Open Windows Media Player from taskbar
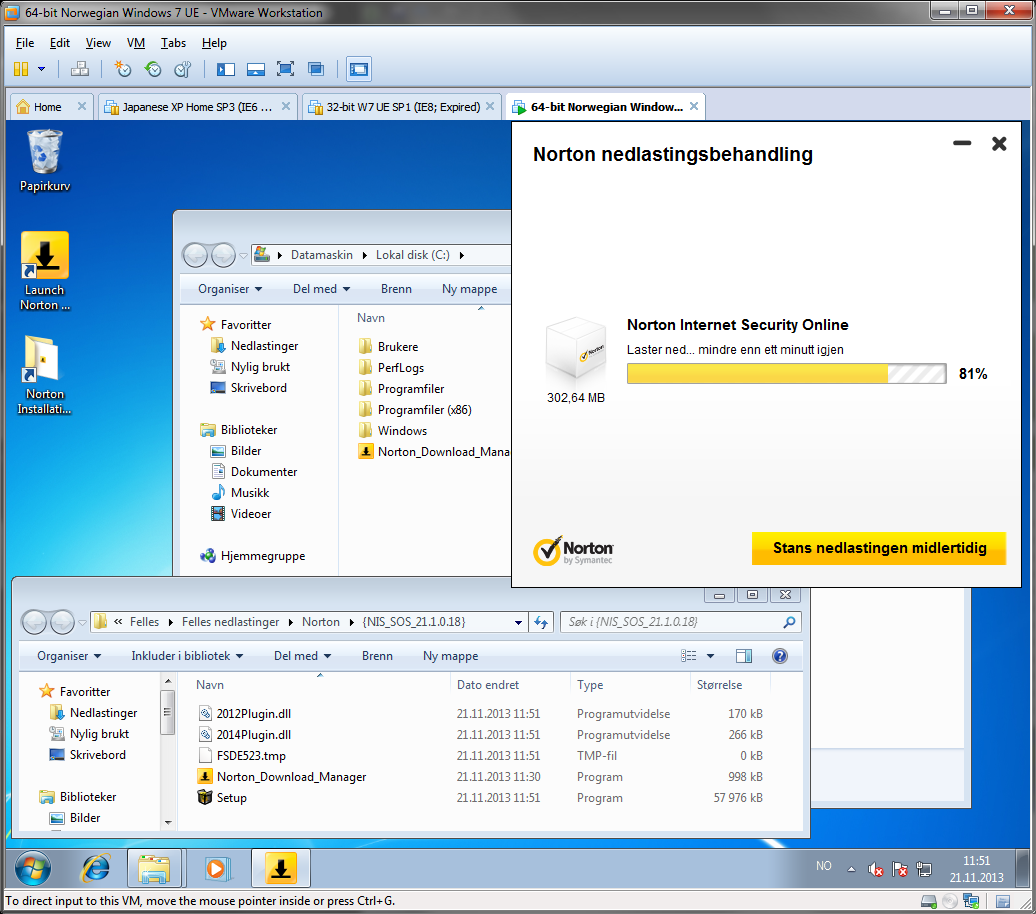The height and width of the screenshot is (914, 1036). (216, 868)
